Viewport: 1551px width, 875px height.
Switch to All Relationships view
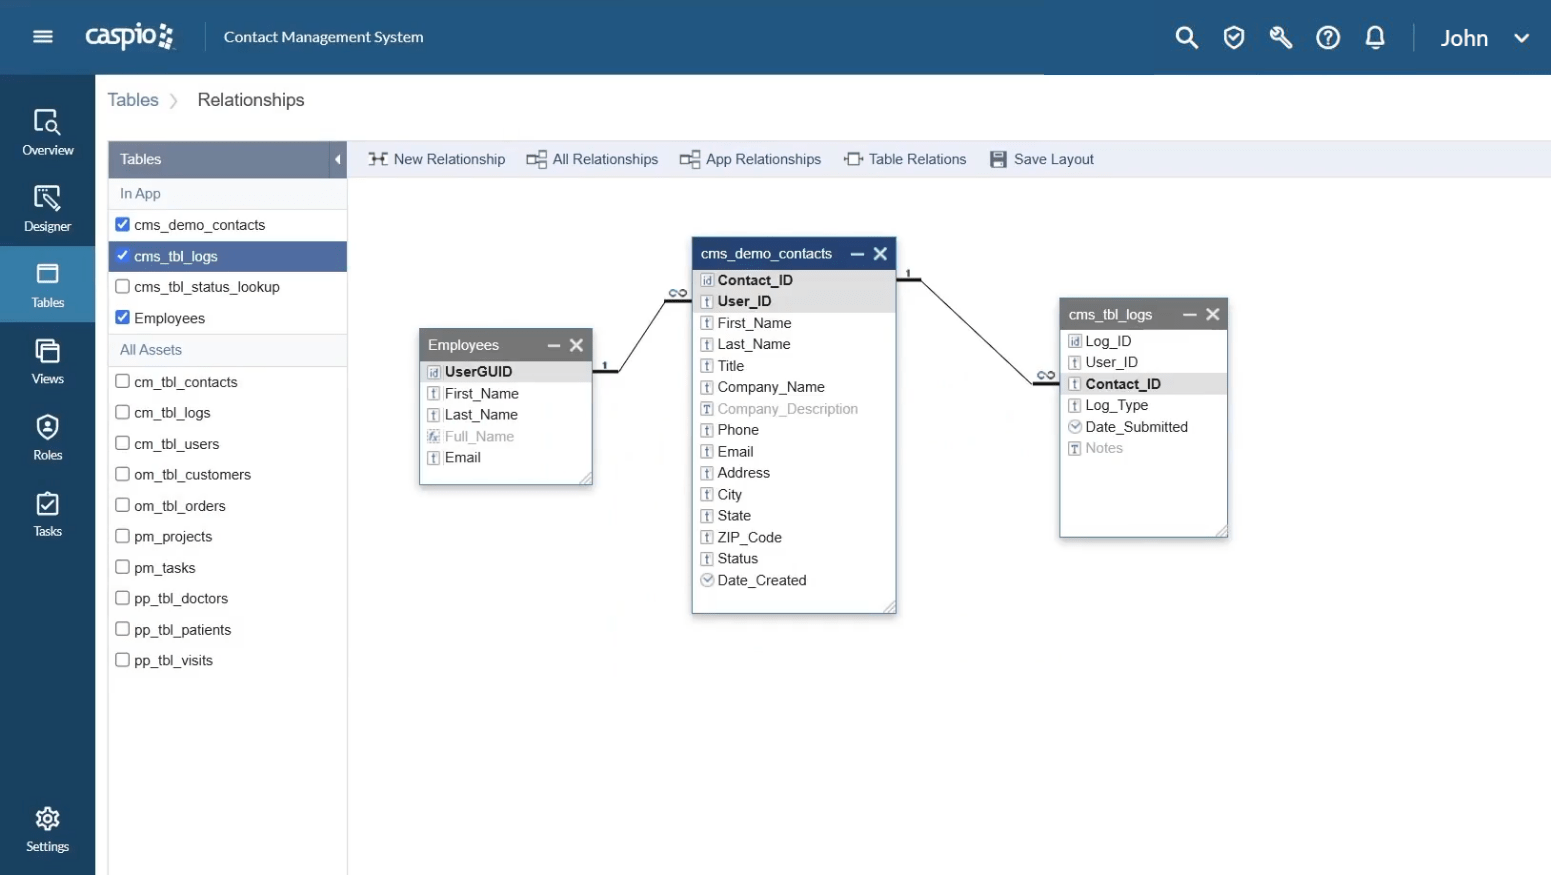click(x=592, y=159)
